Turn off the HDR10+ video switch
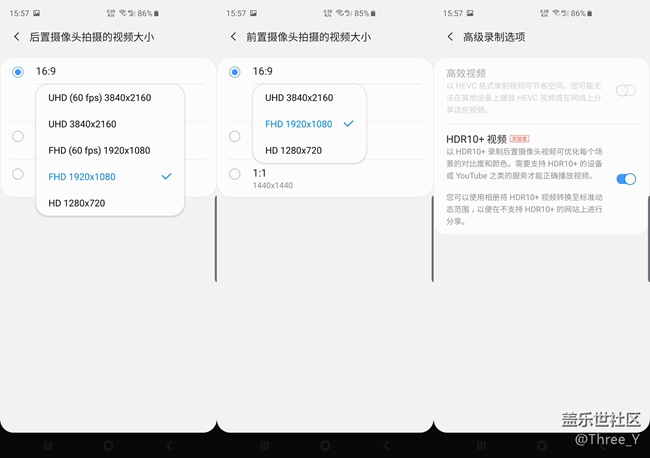The width and height of the screenshot is (650, 458). click(x=626, y=179)
